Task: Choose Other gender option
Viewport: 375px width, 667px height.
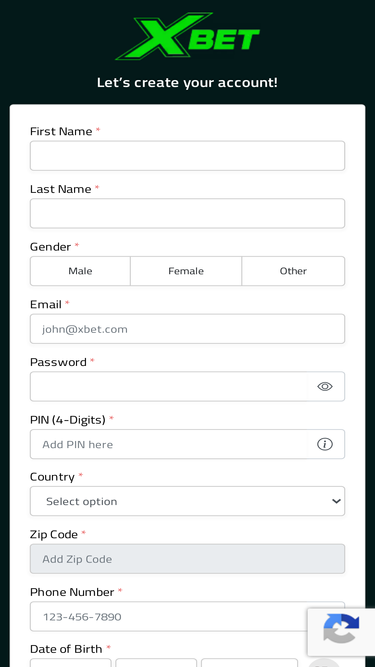Action: (293, 271)
